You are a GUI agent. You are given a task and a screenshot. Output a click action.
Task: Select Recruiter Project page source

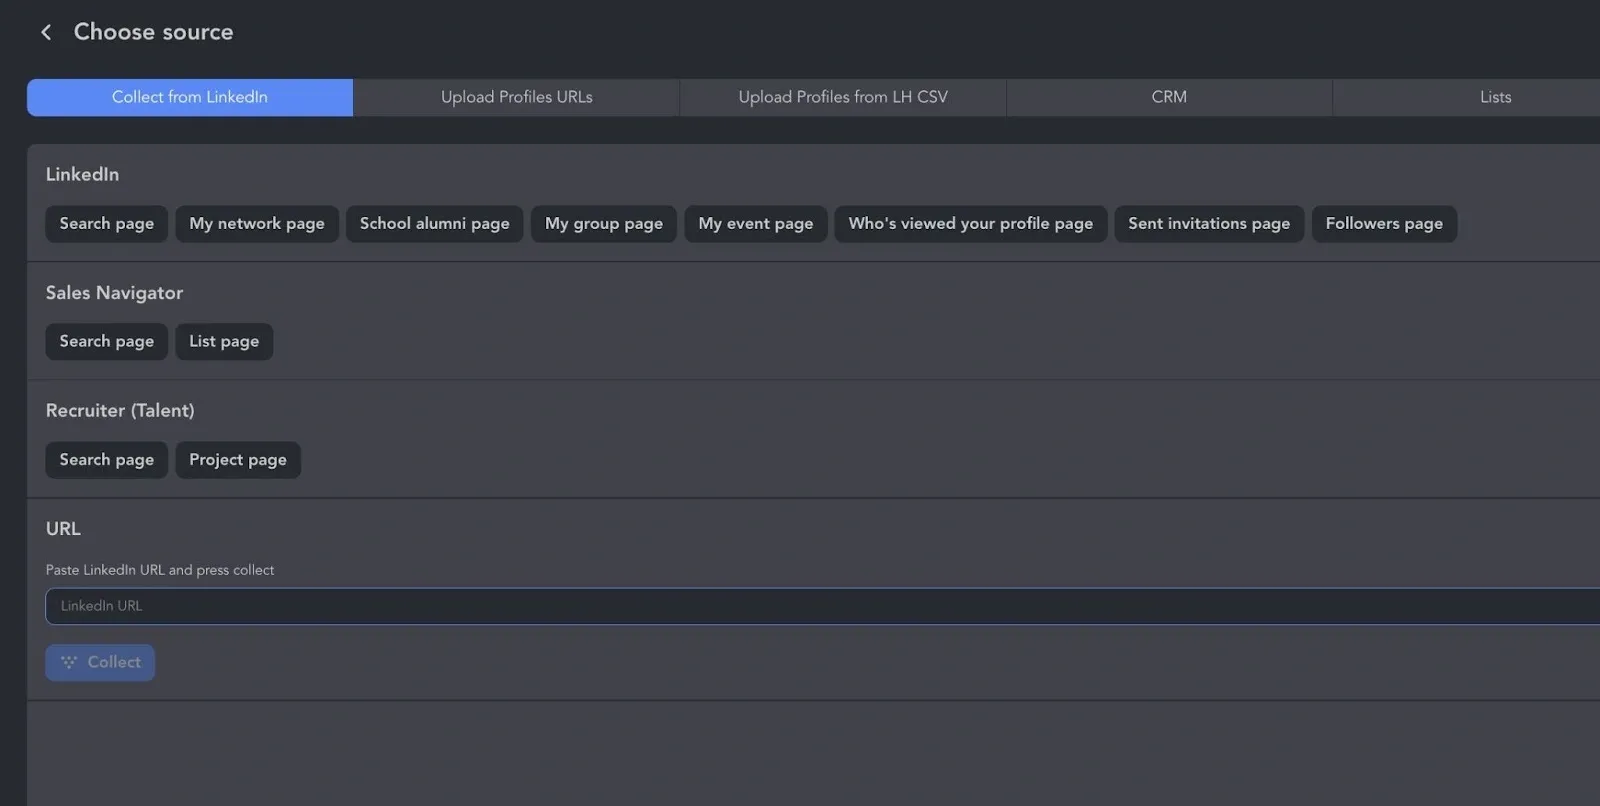click(238, 459)
